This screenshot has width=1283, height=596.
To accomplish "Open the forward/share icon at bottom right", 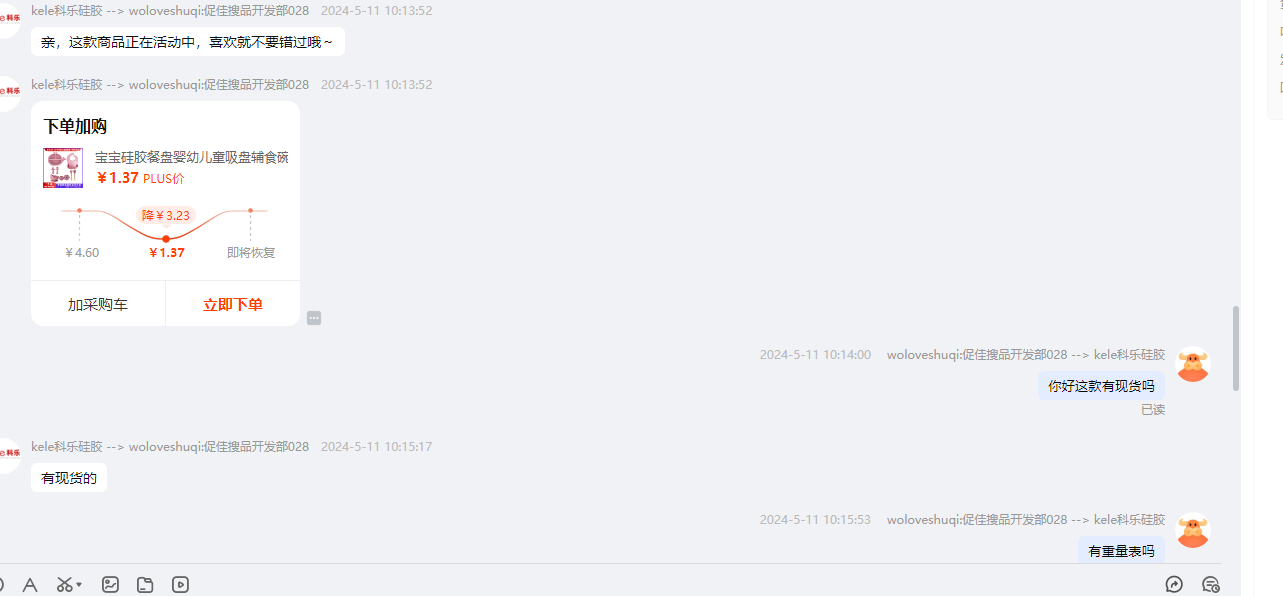I will point(1175,585).
